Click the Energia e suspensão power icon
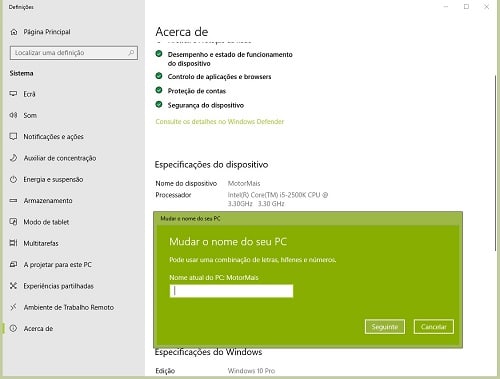 coord(13,179)
